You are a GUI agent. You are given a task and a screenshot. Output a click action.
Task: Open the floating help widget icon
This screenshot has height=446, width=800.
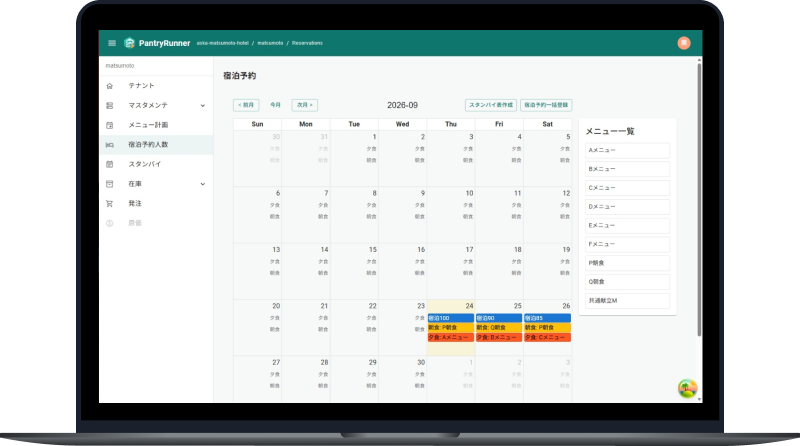coord(687,388)
